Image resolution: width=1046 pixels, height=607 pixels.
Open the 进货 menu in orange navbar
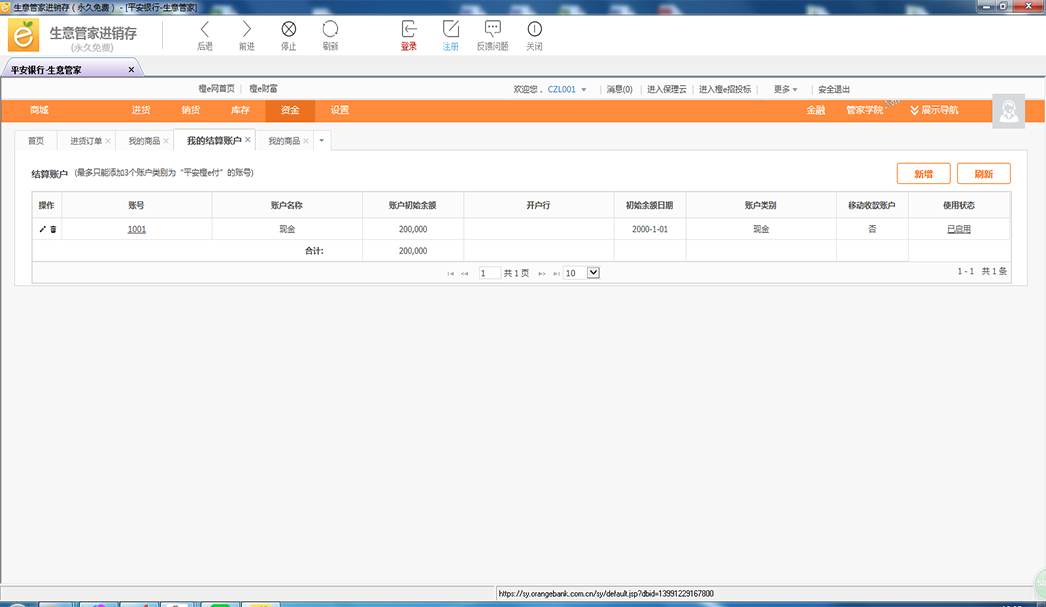click(141, 110)
